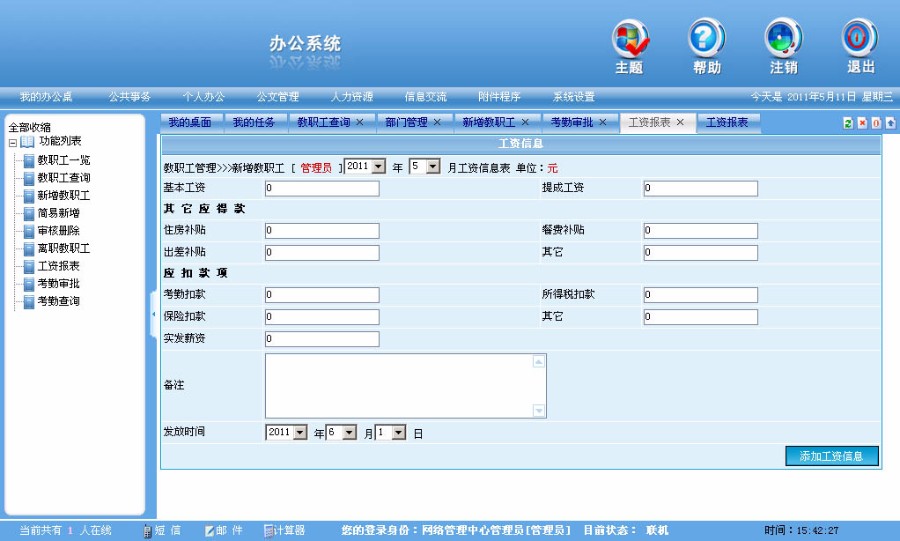Click the 基本工资 input field
Image resolution: width=900 pixels, height=541 pixels.
coord(322,188)
